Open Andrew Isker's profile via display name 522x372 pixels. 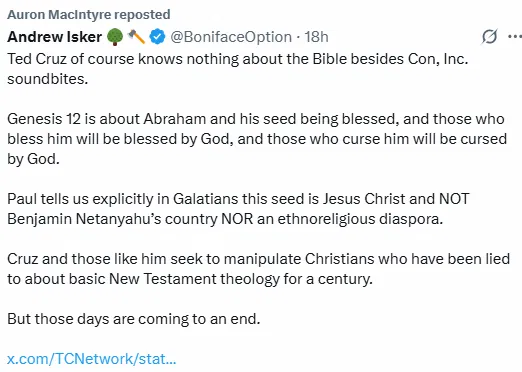pos(54,37)
